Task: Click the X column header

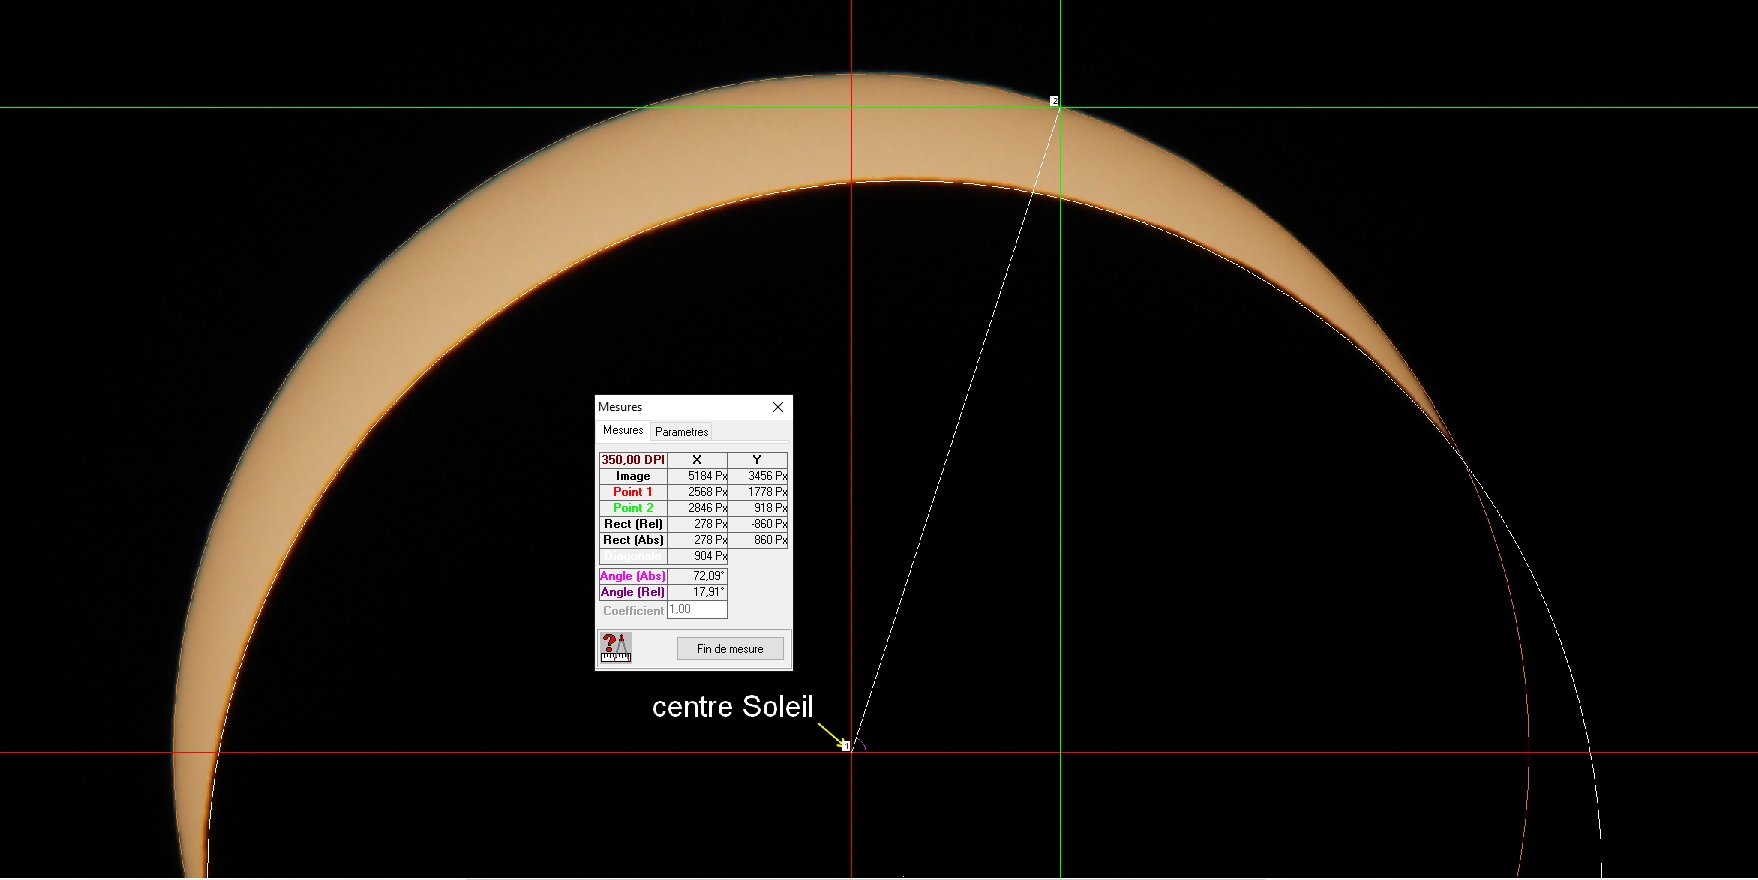Action: (697, 460)
